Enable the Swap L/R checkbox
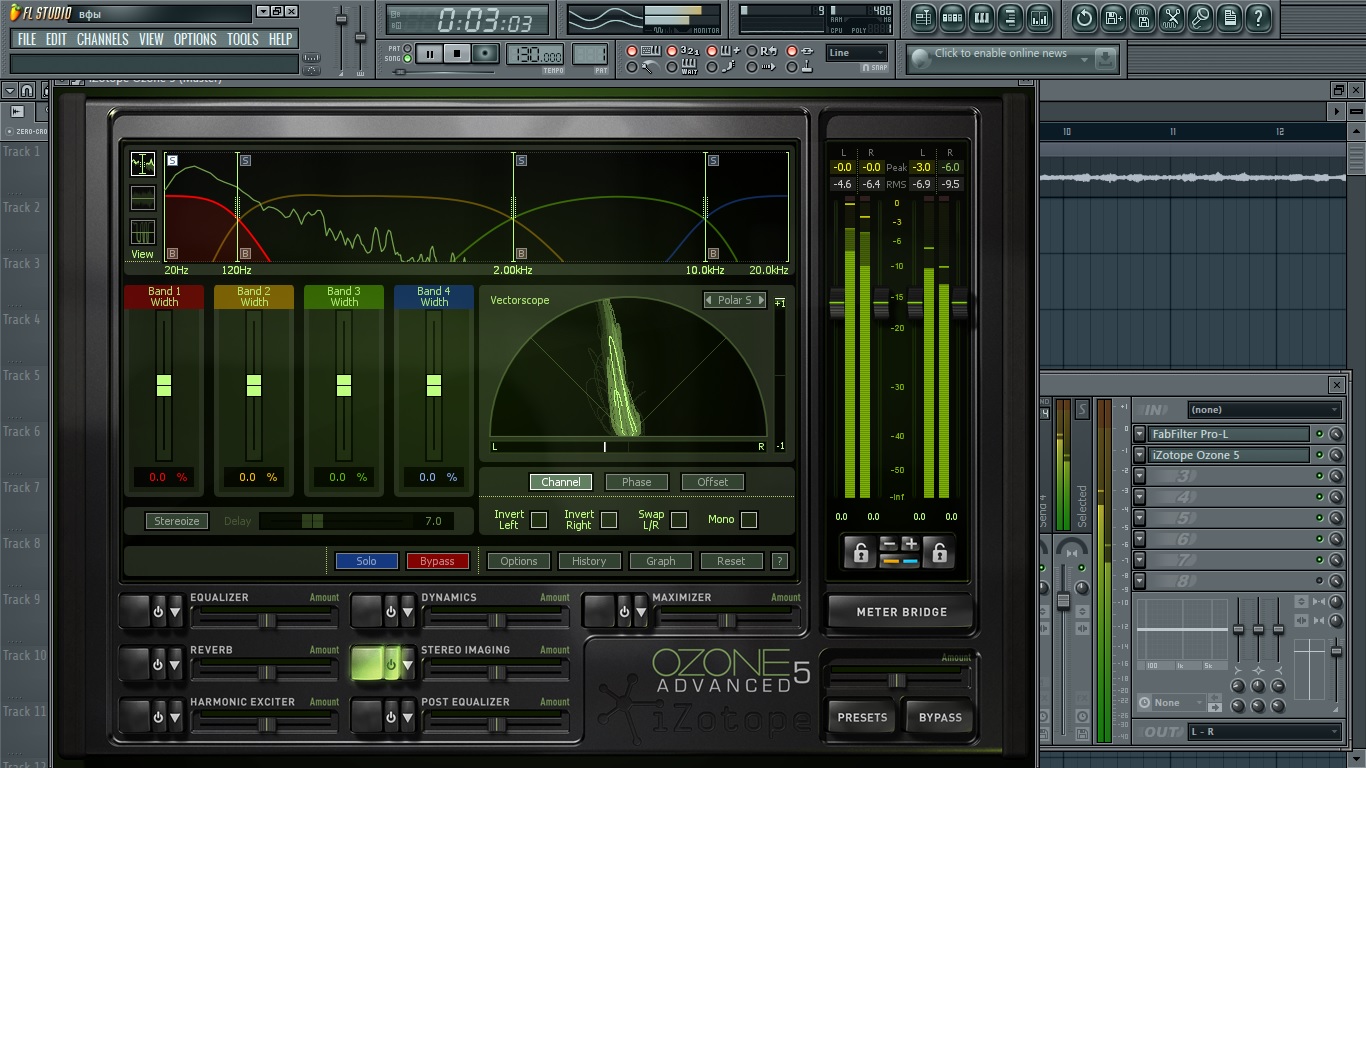 click(x=679, y=520)
